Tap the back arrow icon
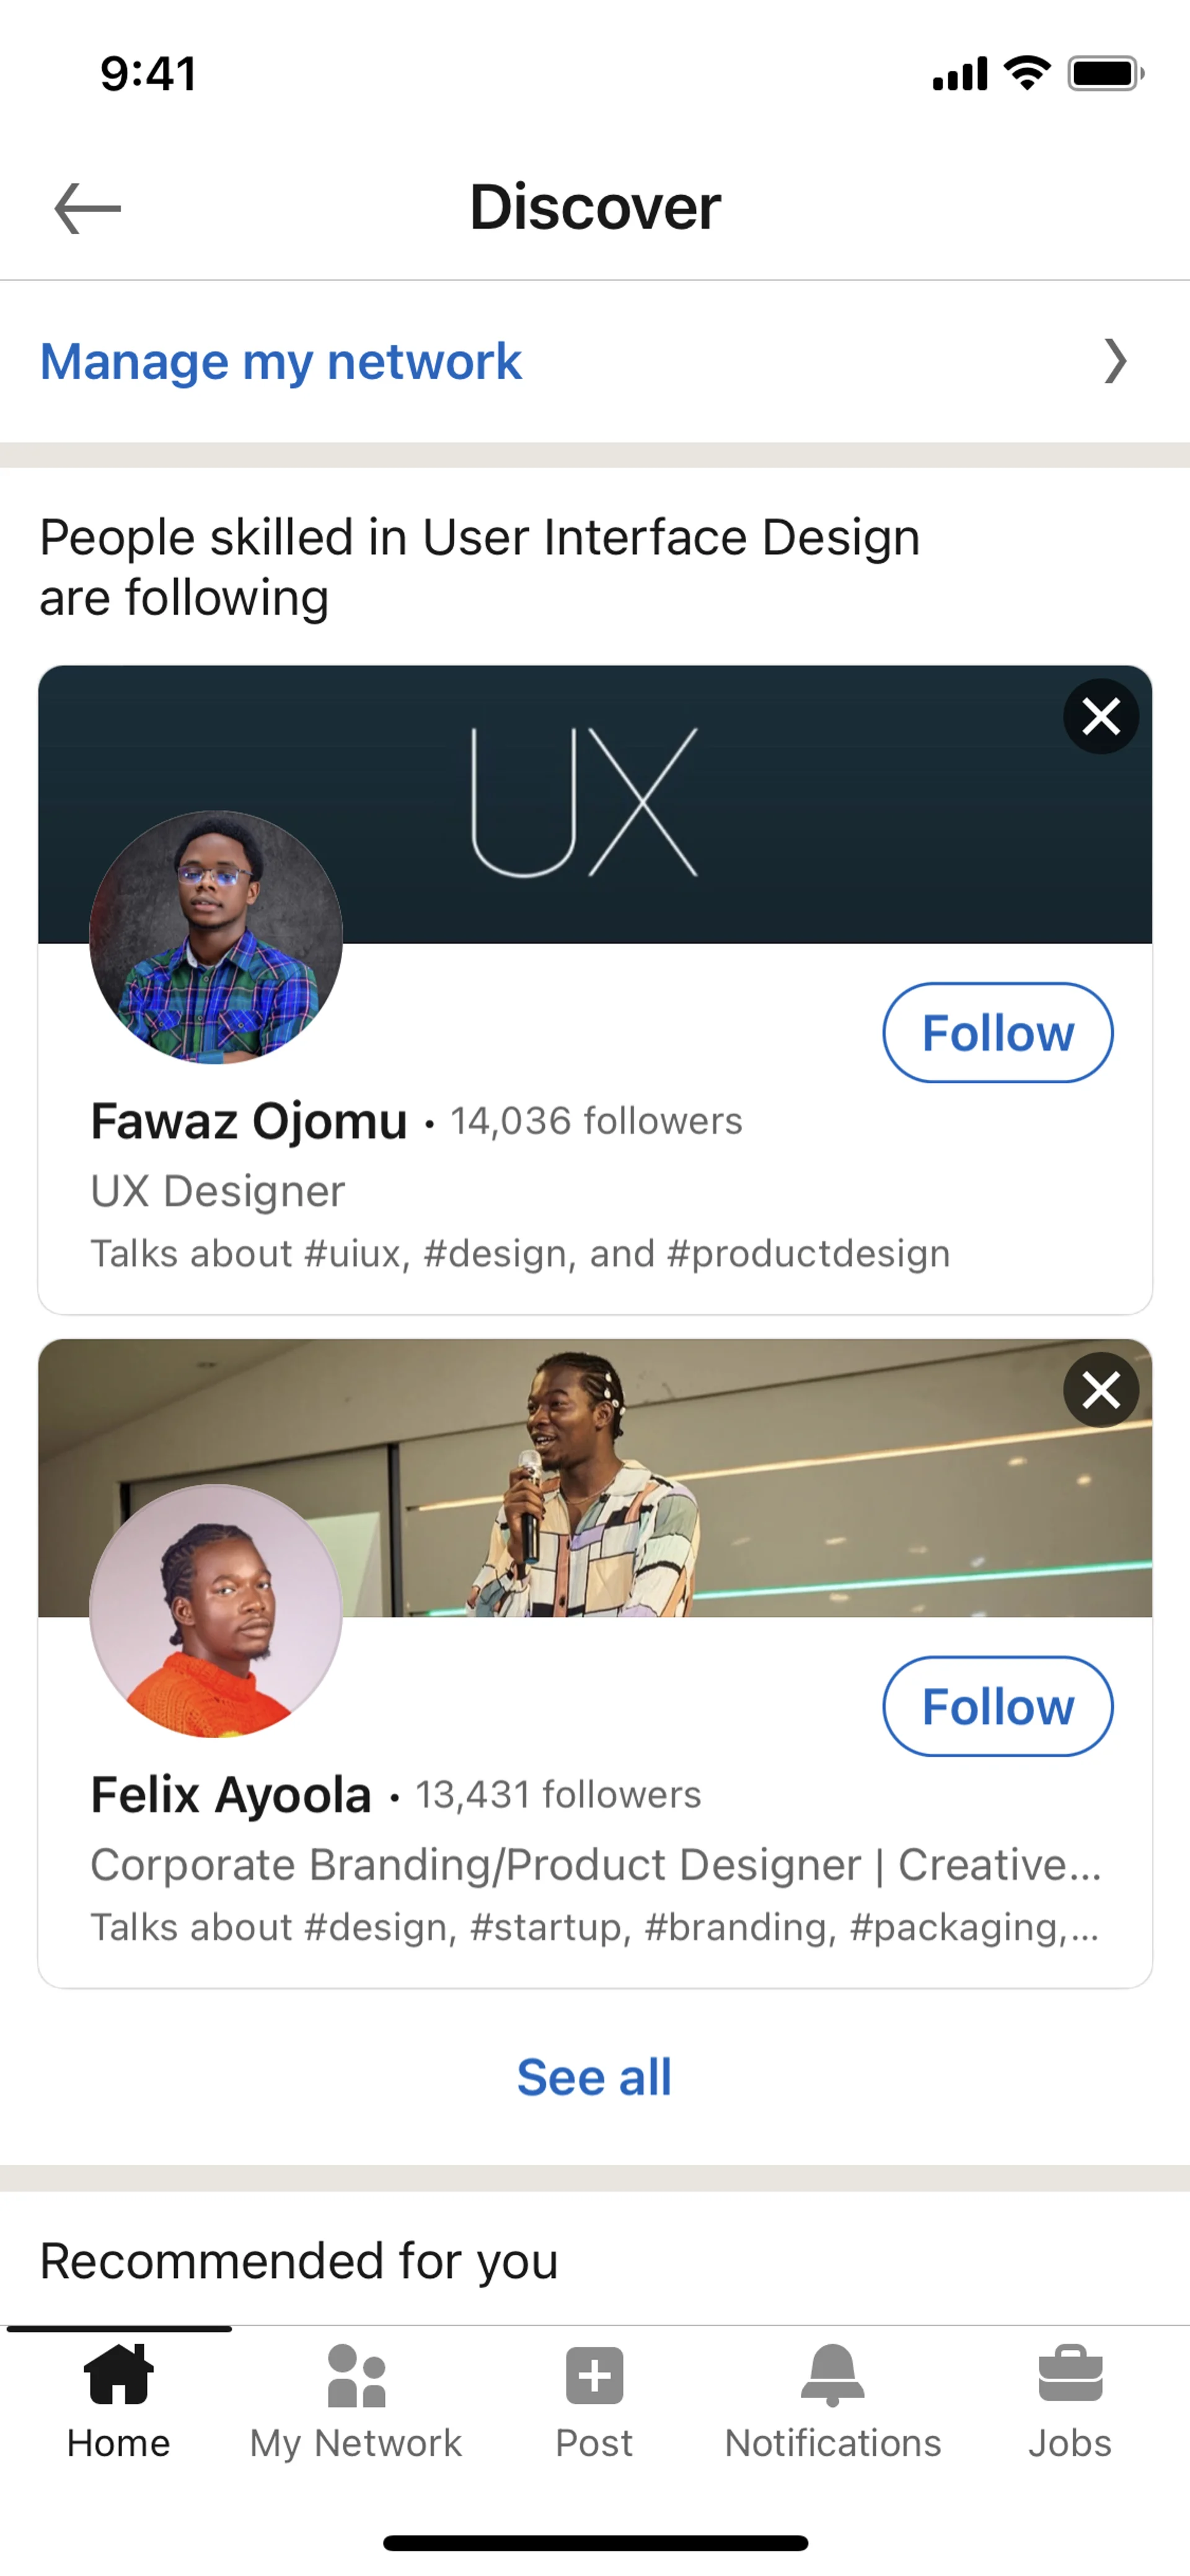This screenshot has height=2576, width=1190. click(x=87, y=208)
